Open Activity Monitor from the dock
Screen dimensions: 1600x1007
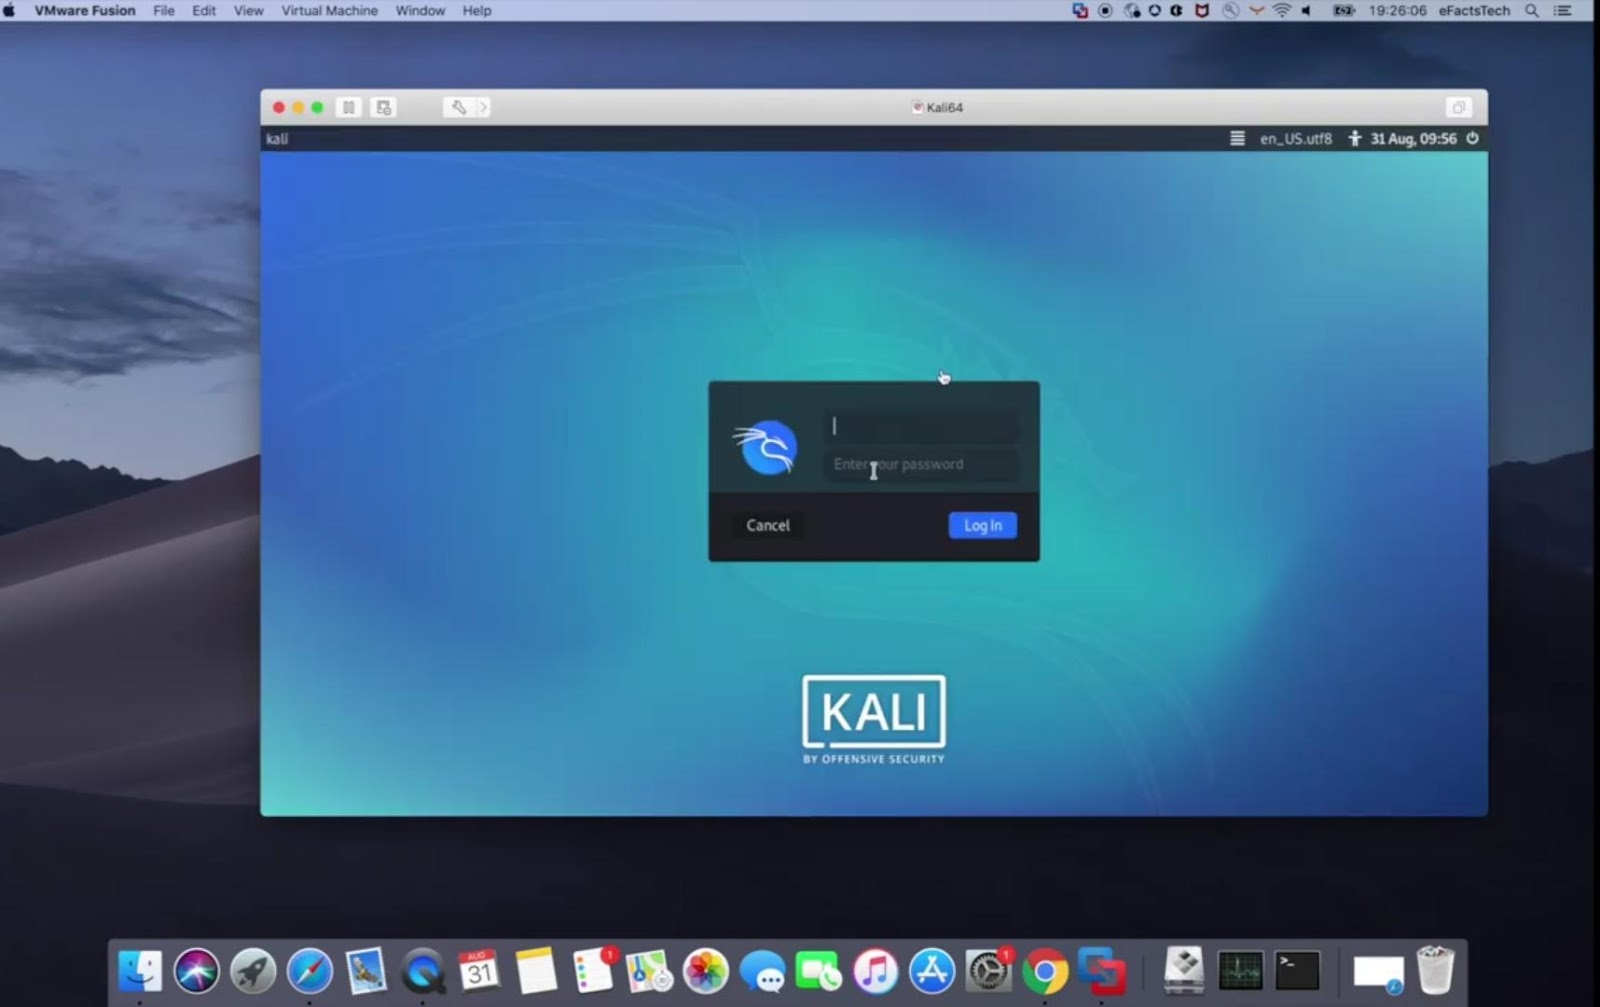(1240, 971)
